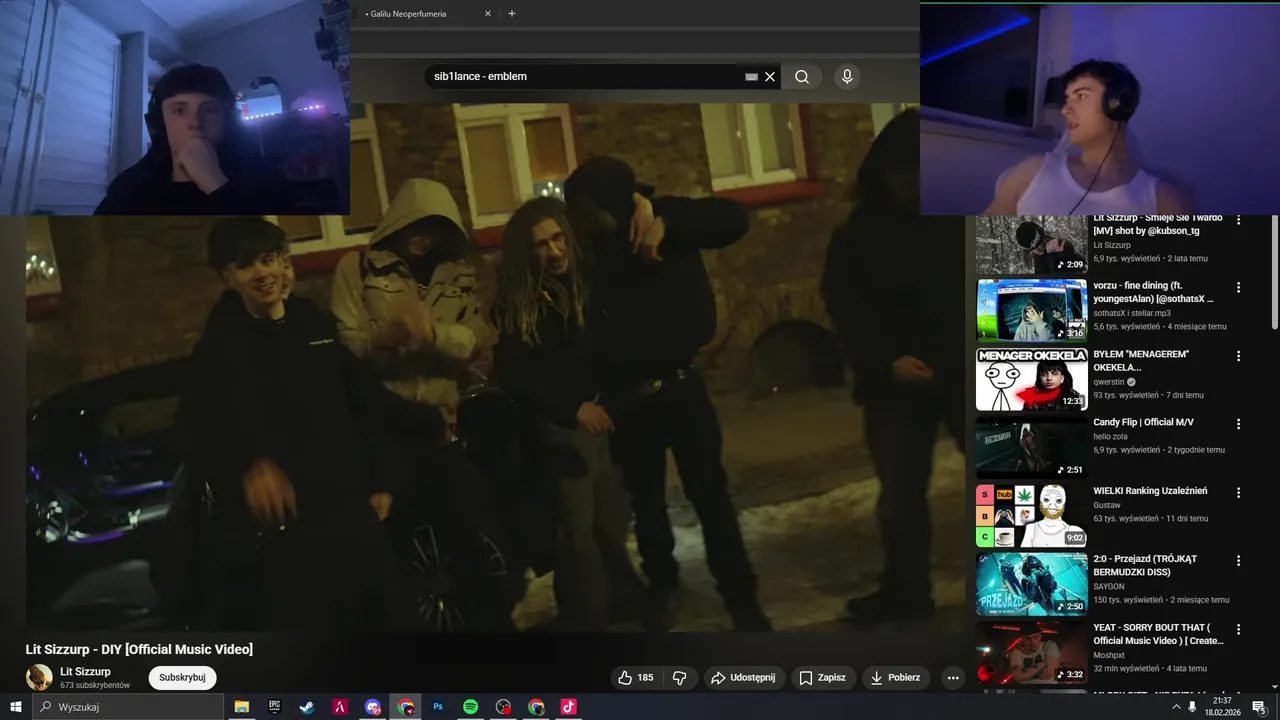Open Spotify from the taskbar
This screenshot has width=1280, height=720.
click(471, 707)
